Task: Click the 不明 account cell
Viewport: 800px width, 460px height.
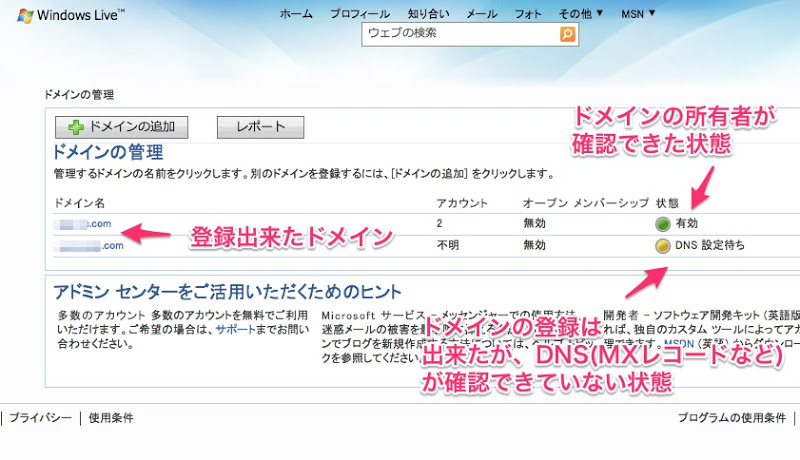Action: pyautogui.click(x=447, y=245)
